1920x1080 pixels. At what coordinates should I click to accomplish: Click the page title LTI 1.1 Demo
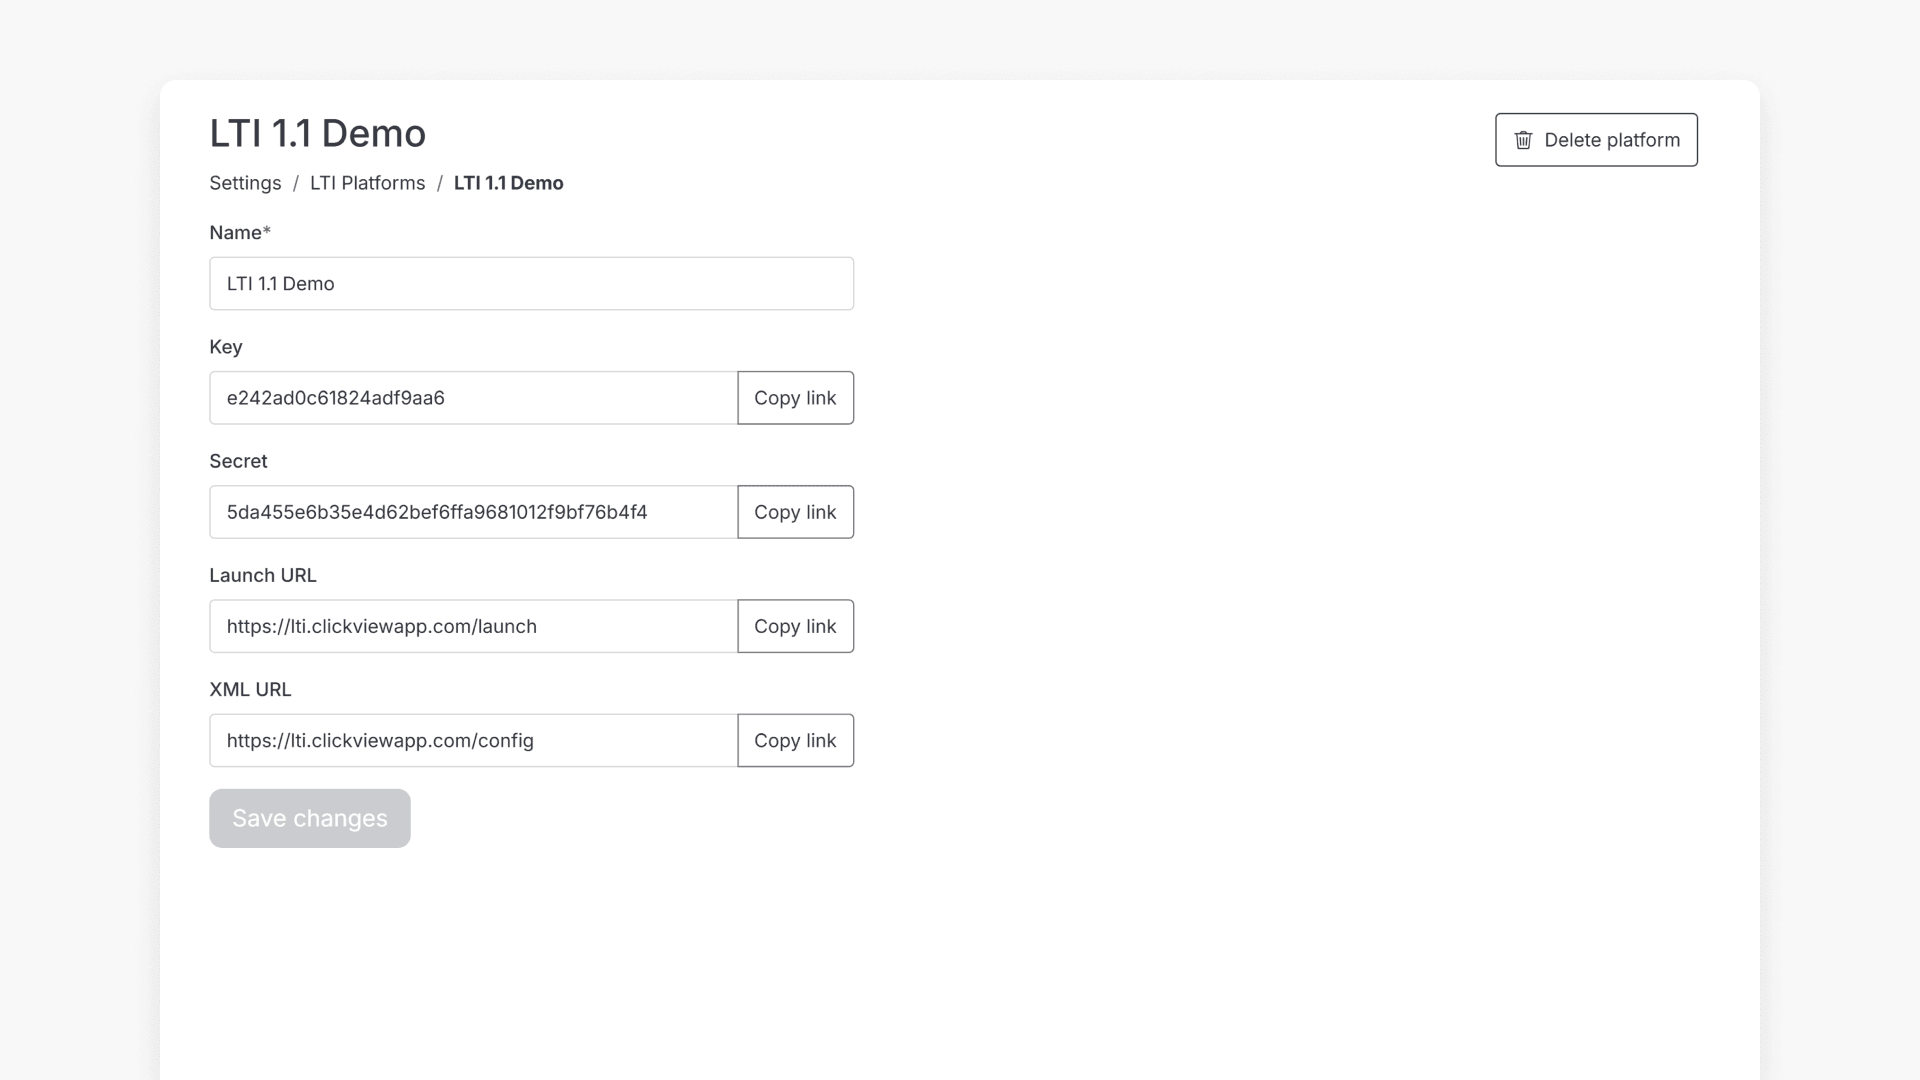pos(317,133)
